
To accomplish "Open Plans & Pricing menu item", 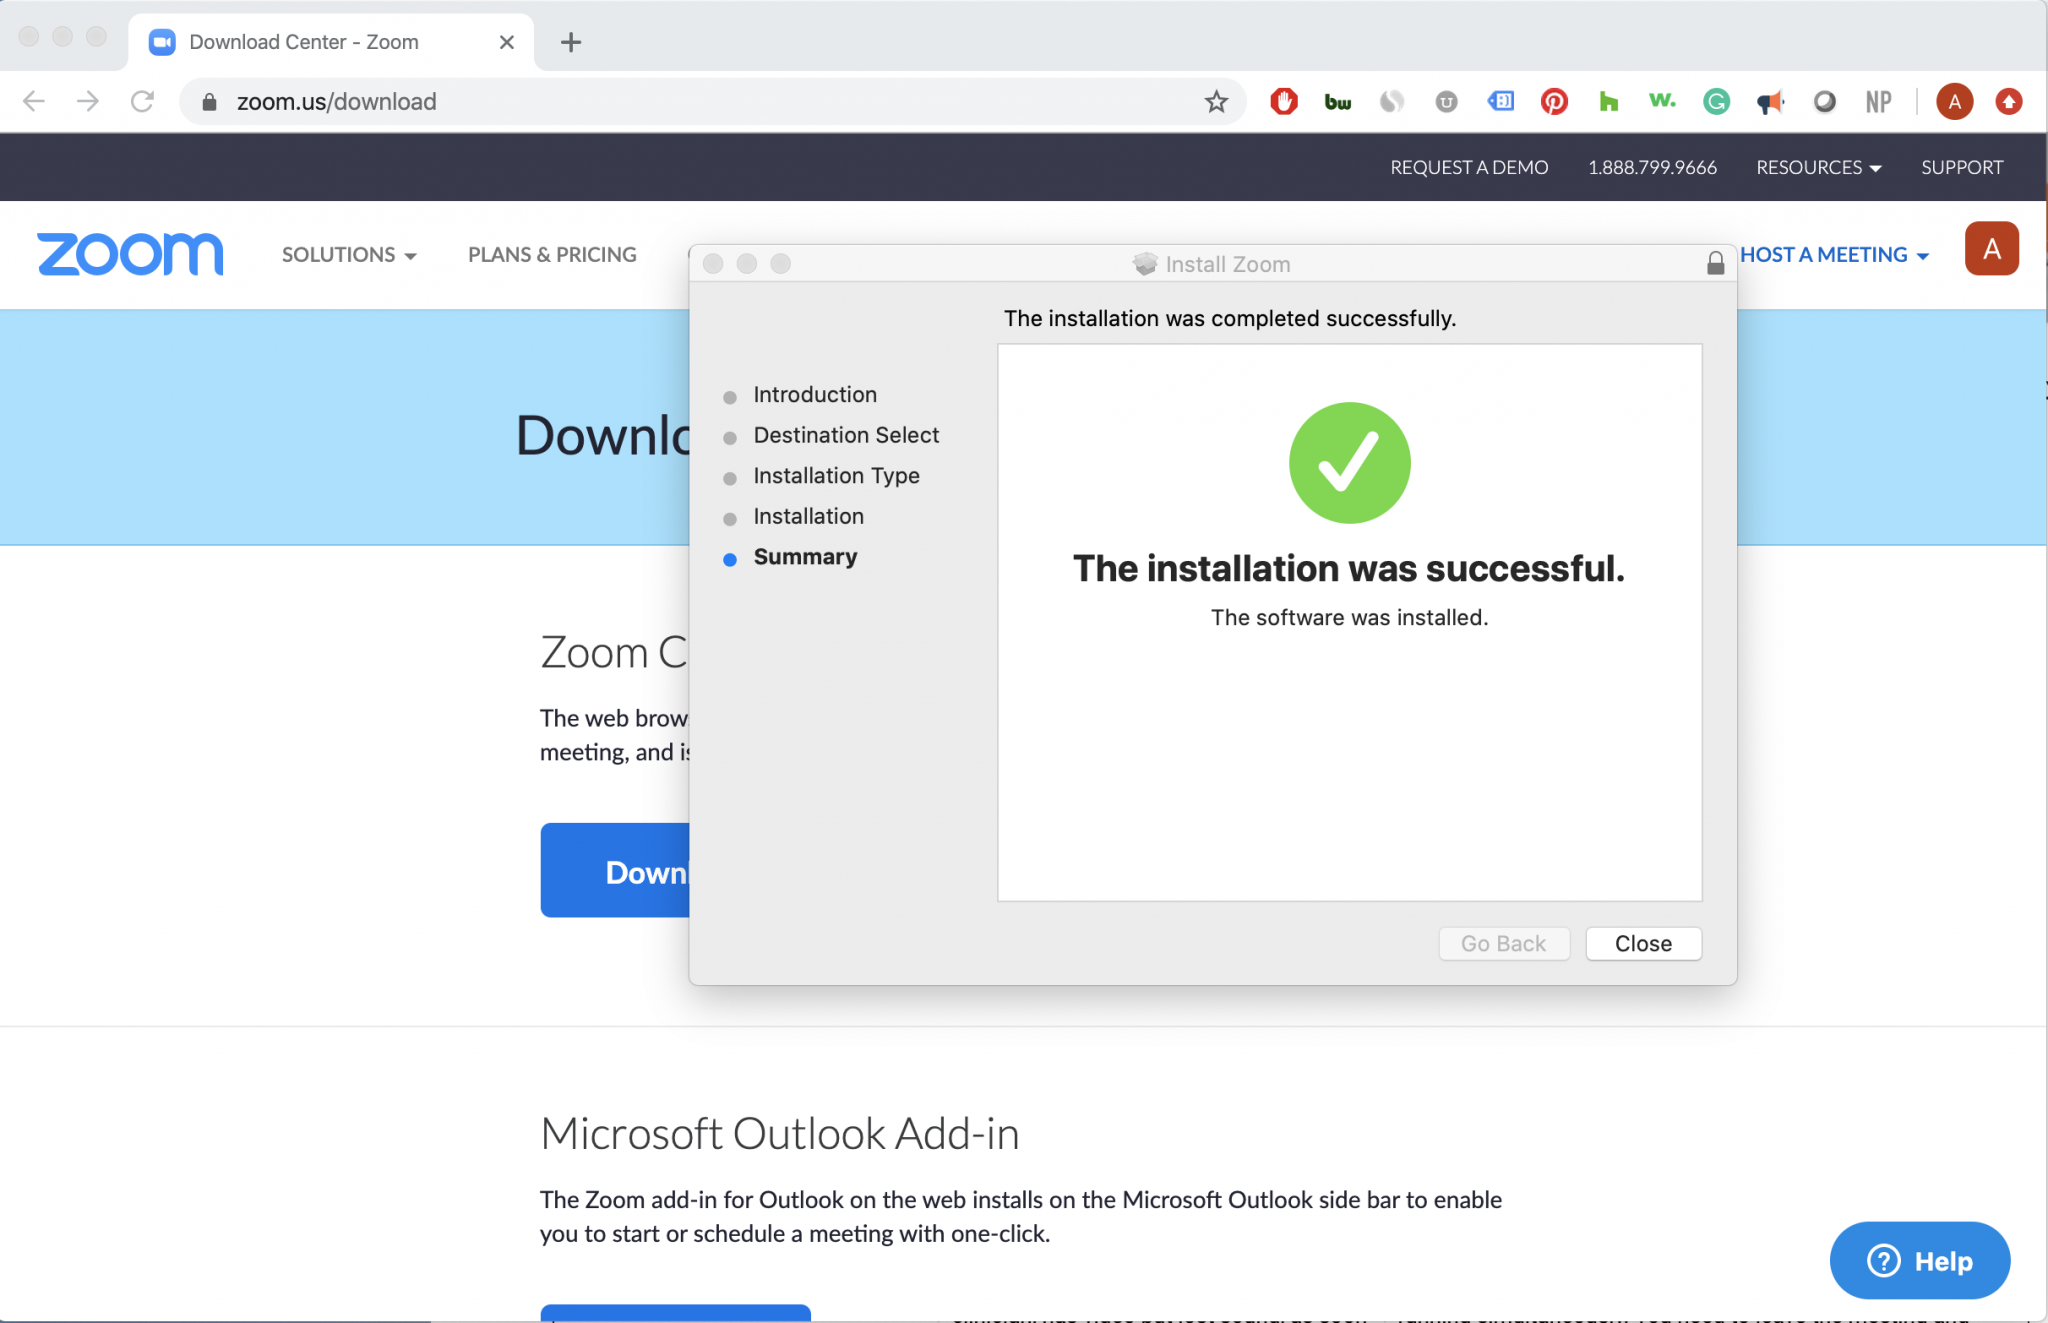I will coord(552,255).
